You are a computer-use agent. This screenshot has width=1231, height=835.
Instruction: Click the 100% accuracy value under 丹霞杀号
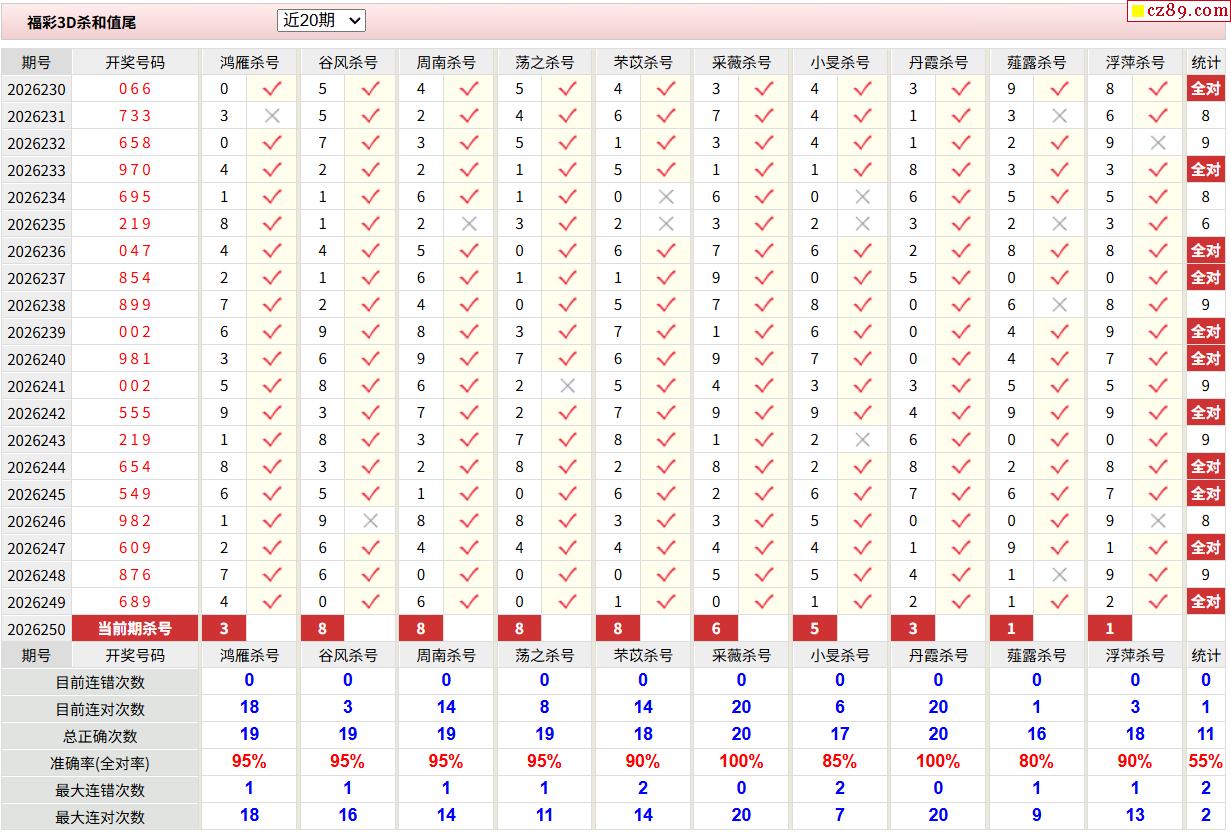(x=938, y=762)
